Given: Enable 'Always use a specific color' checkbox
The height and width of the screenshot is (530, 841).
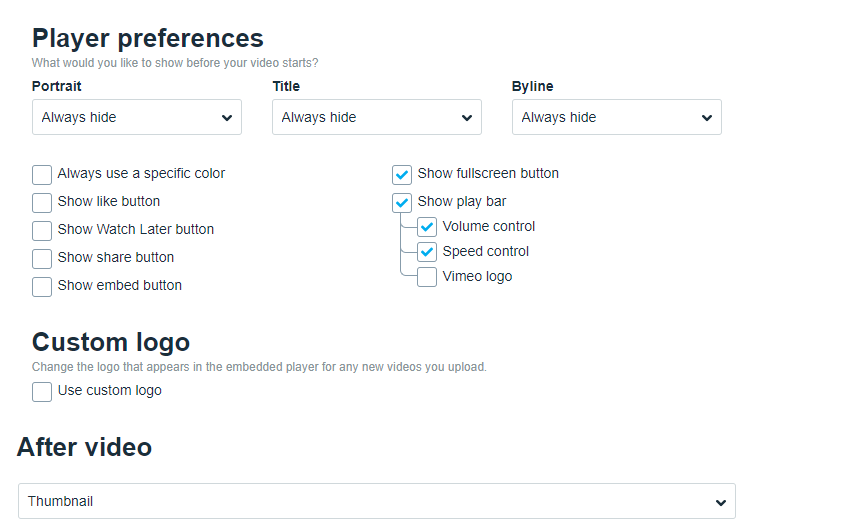Looking at the screenshot, I should (42, 175).
